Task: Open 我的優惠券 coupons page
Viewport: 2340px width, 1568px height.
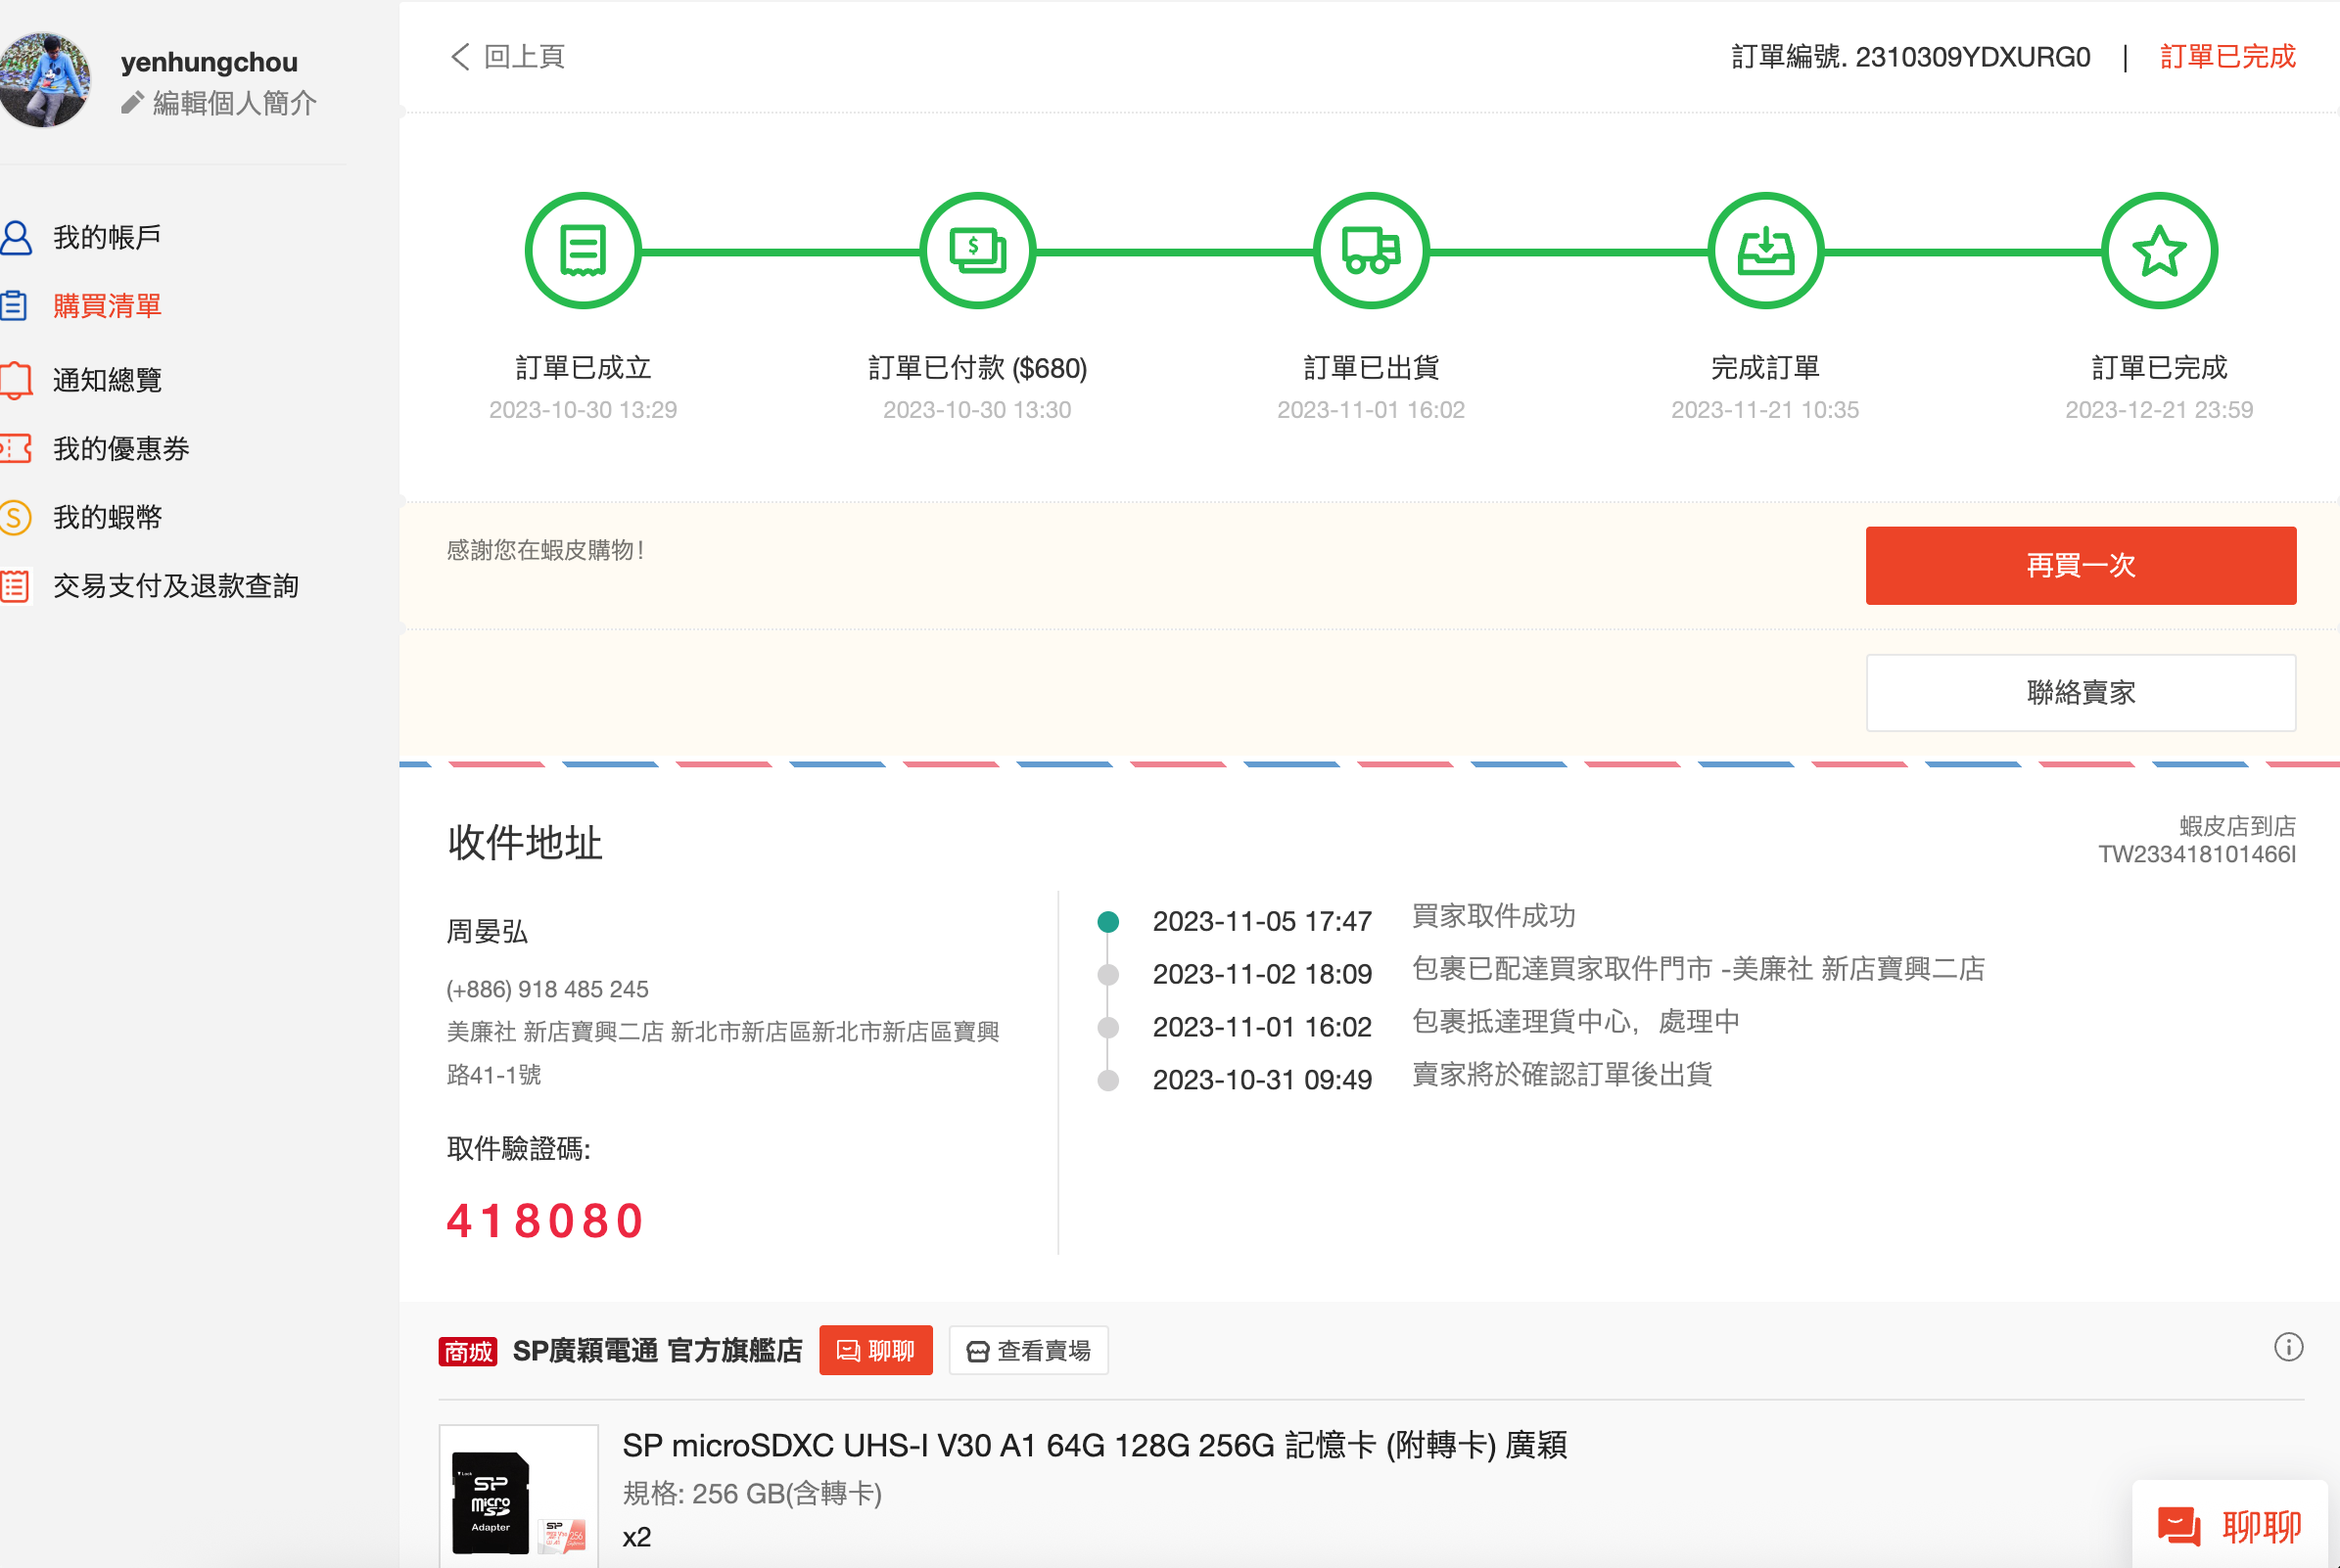Action: 121,449
